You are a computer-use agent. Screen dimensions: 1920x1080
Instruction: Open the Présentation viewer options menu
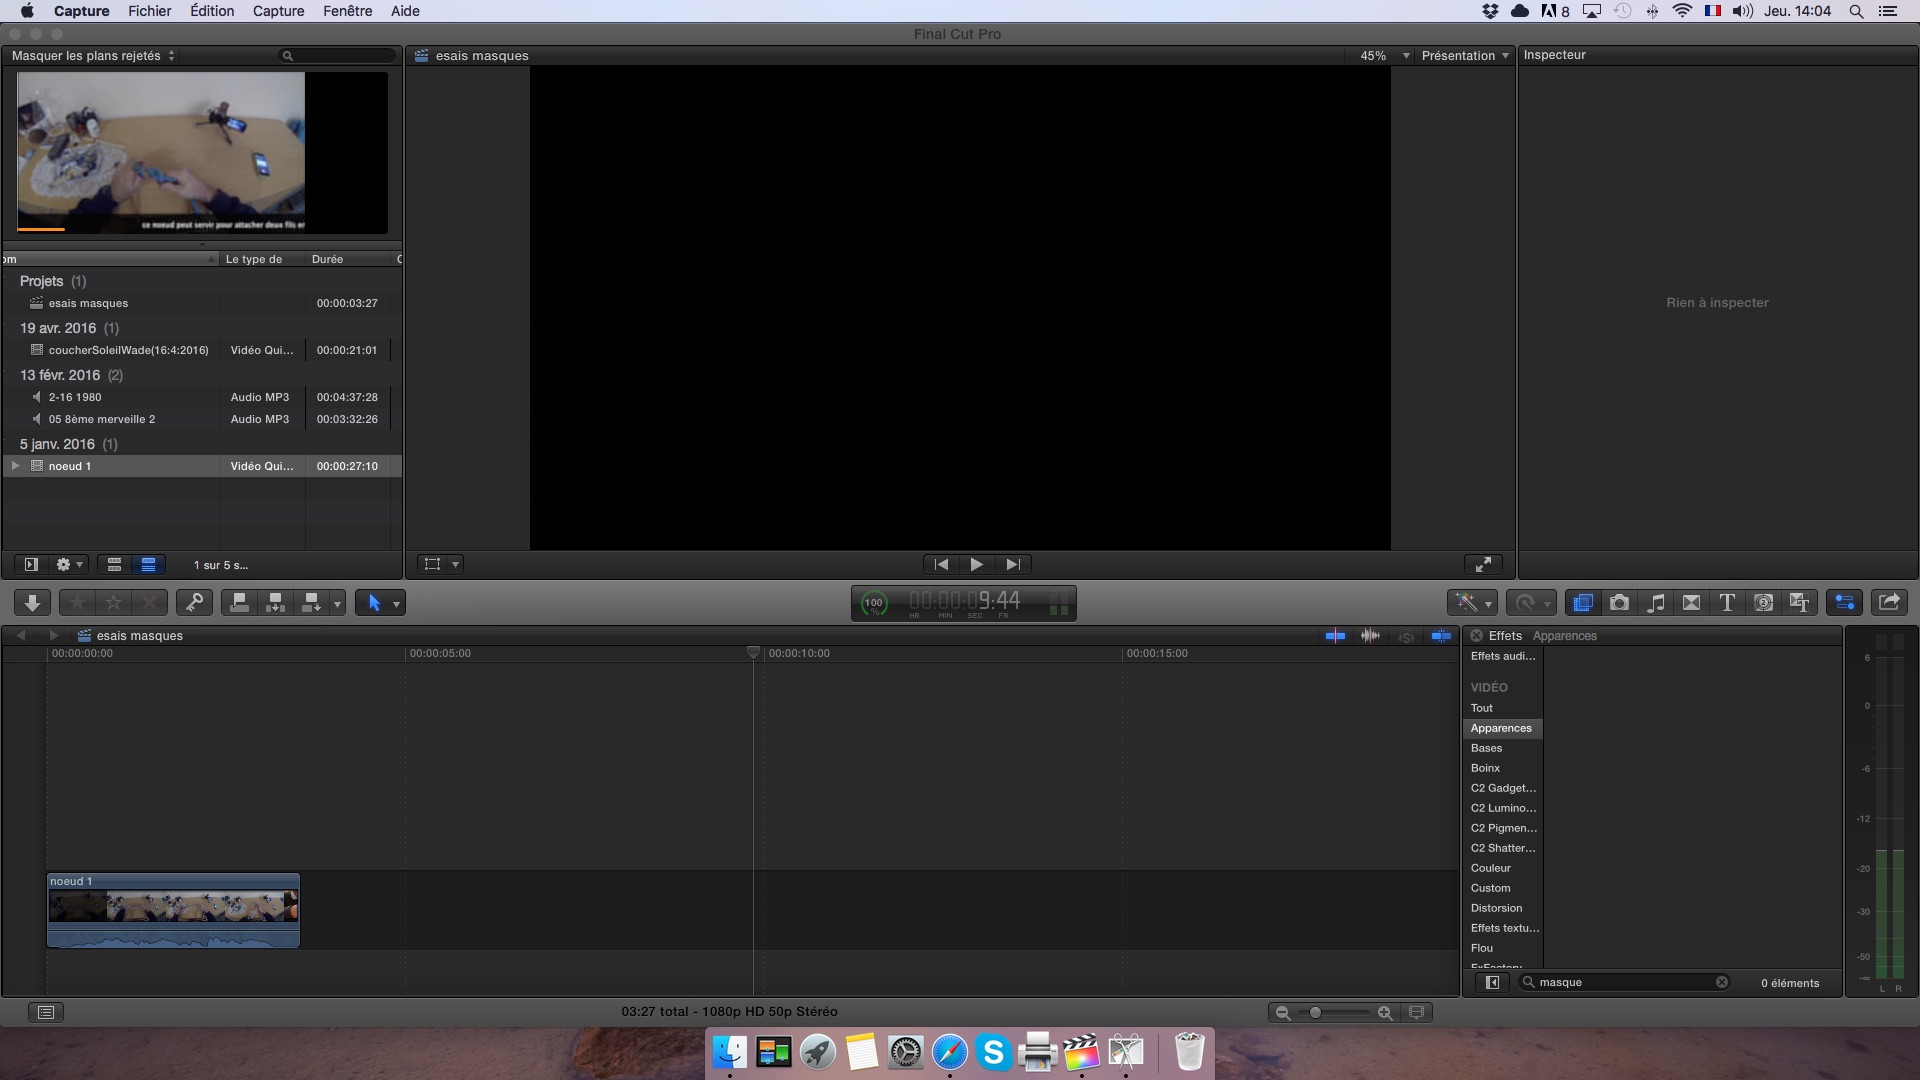point(1465,56)
